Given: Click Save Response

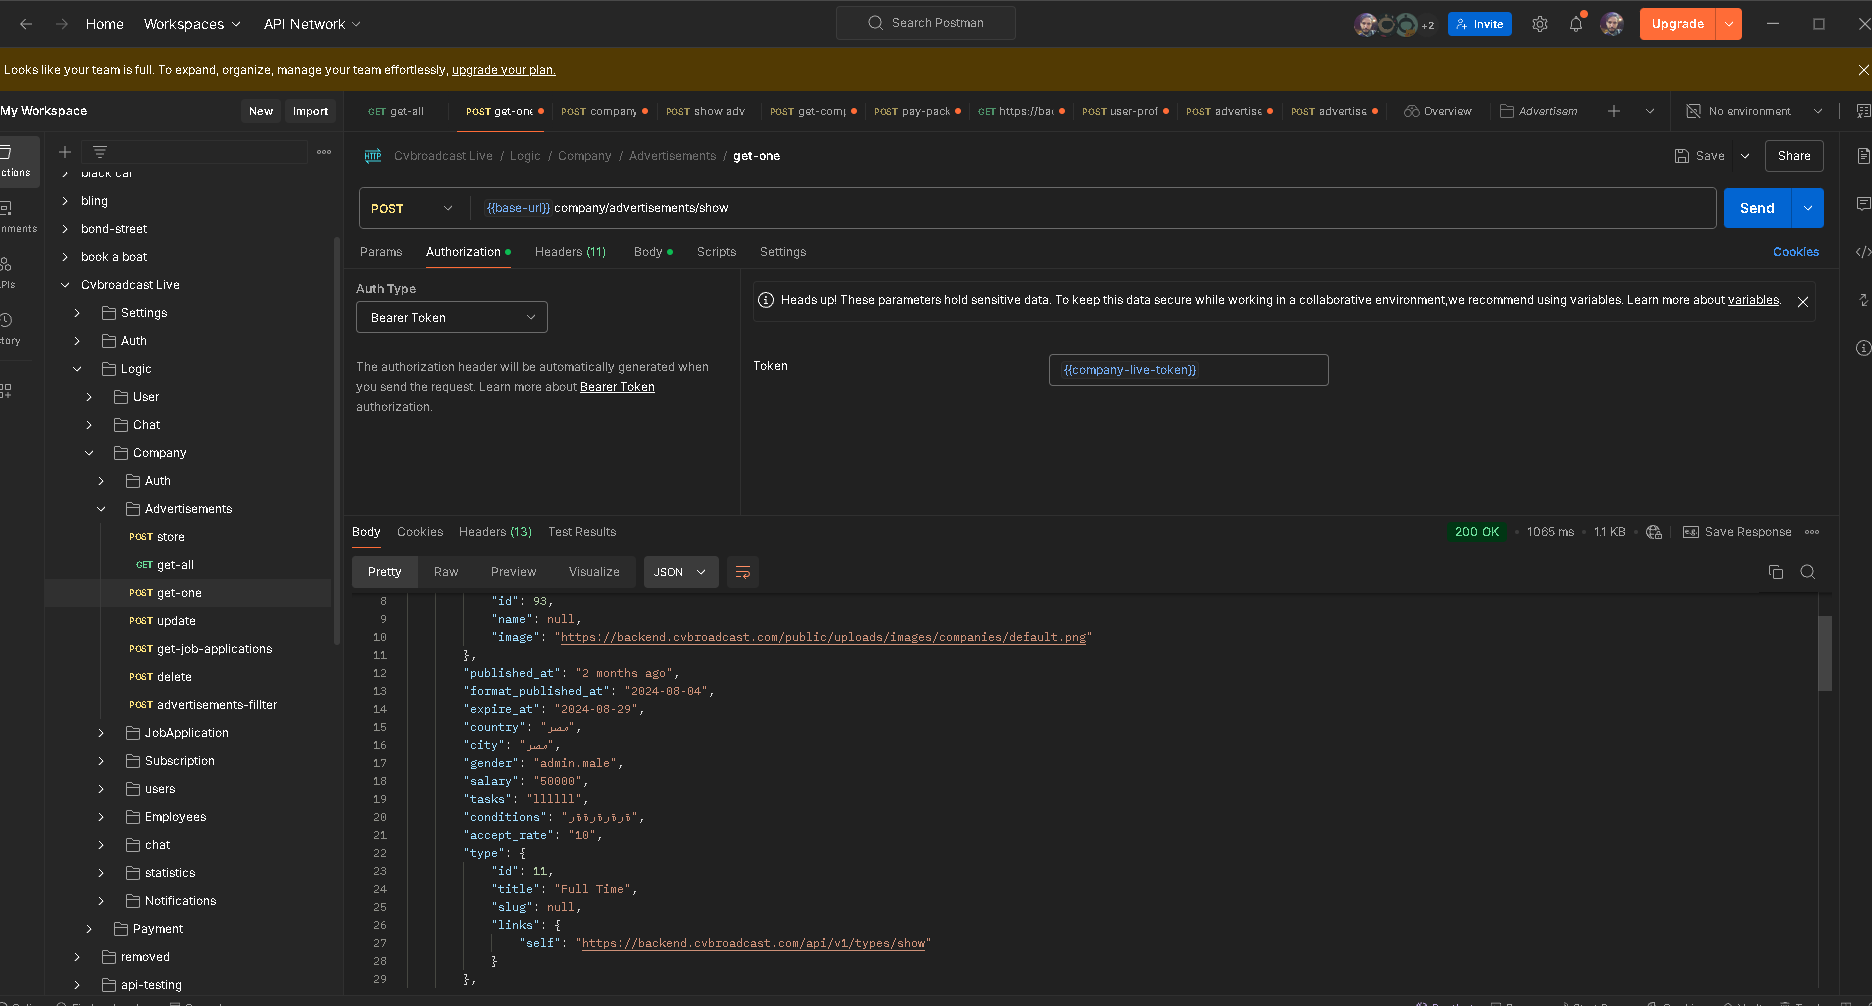Looking at the screenshot, I should 1737,532.
